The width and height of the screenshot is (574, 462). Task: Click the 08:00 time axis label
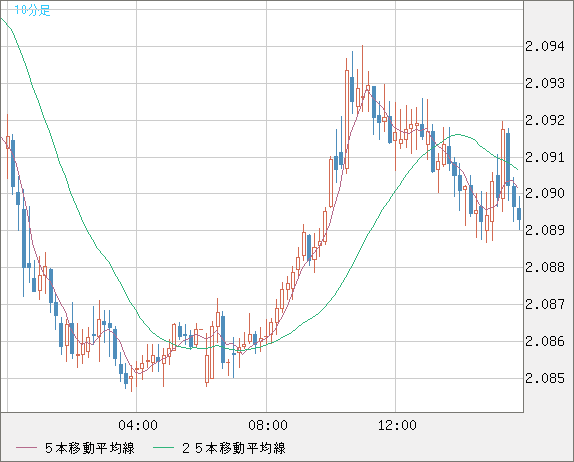[x=268, y=425]
